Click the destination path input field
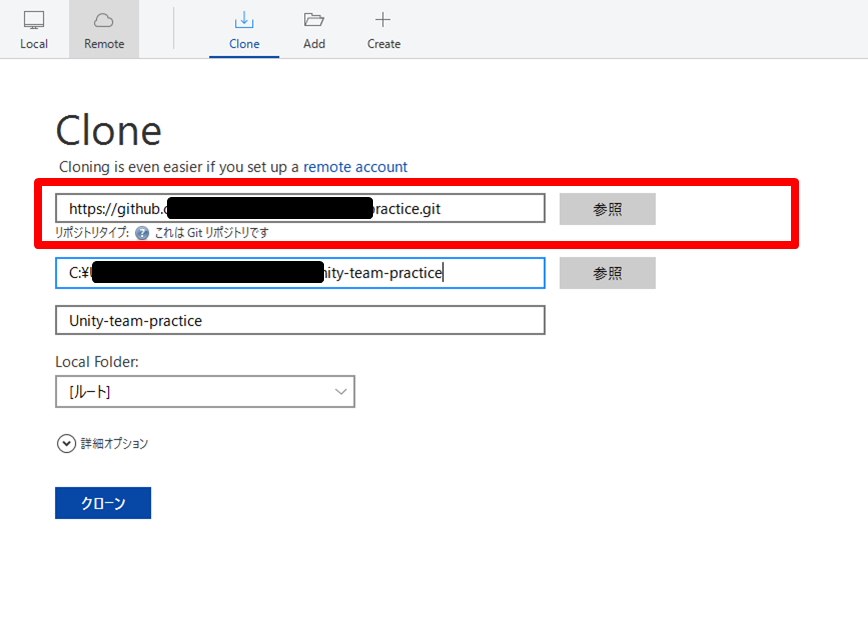868x638 pixels. 300,273
